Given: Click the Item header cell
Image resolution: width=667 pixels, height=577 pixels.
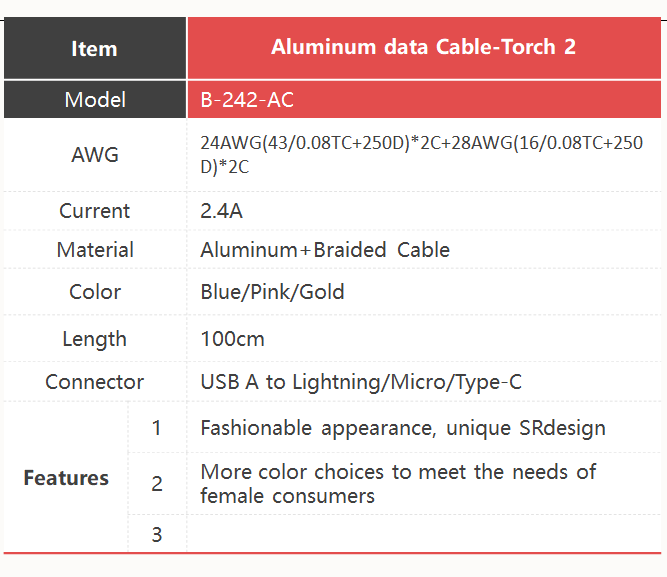Looking at the screenshot, I should 95,49.
